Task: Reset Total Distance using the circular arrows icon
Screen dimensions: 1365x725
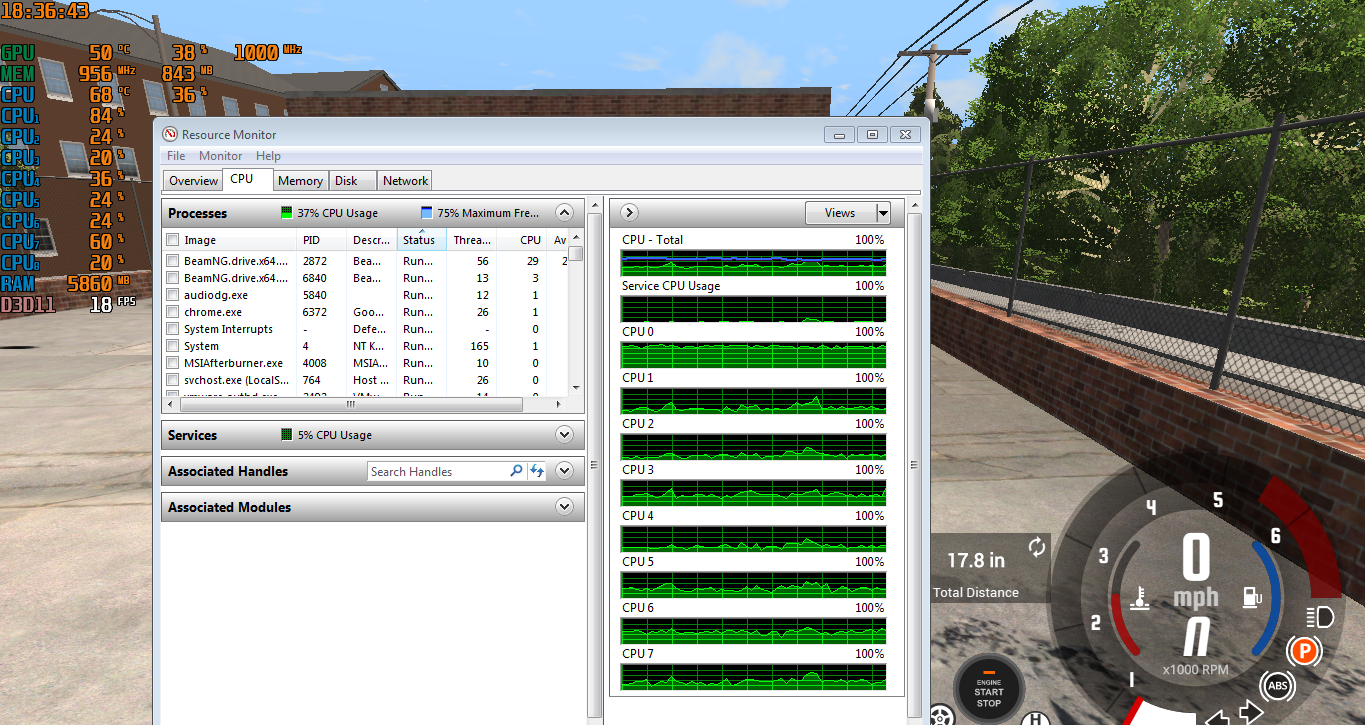Action: pyautogui.click(x=1036, y=547)
